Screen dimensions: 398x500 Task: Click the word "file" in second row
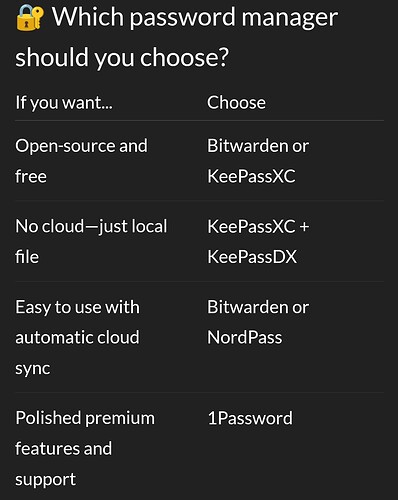click(27, 257)
